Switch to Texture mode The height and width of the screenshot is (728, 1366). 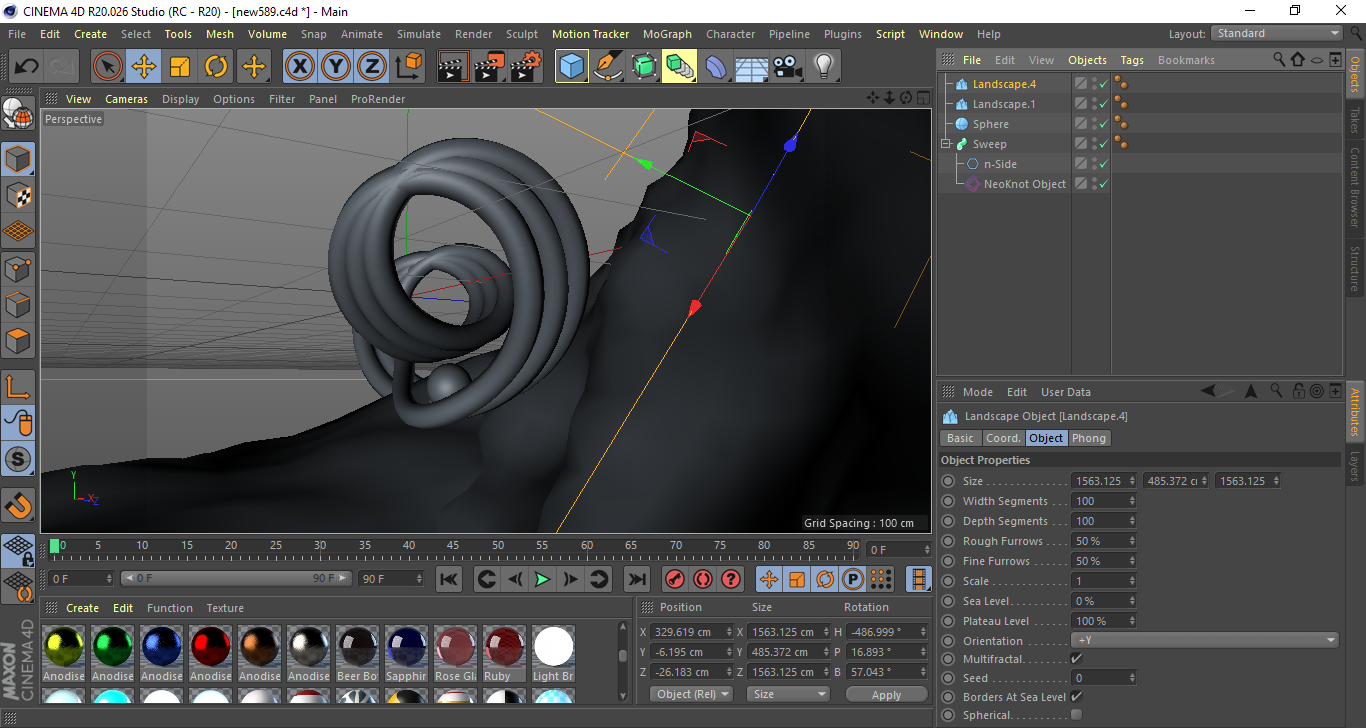pos(19,195)
